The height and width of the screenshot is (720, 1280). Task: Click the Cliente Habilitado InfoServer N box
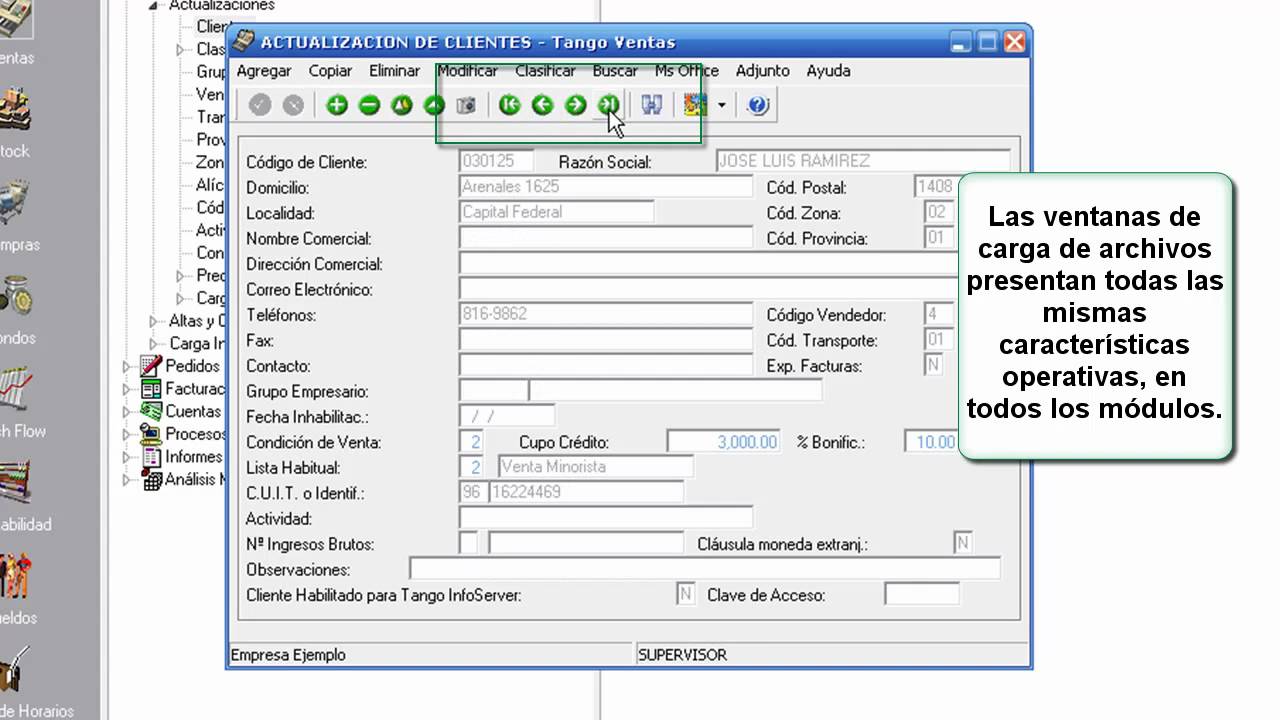tap(685, 595)
